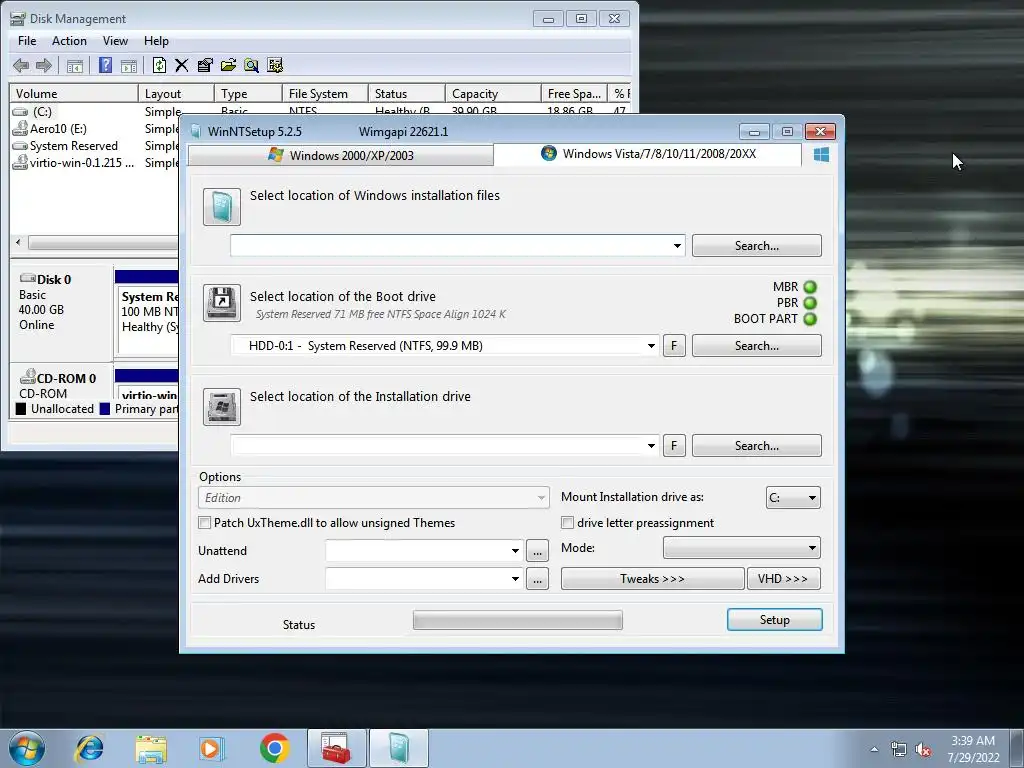The width and height of the screenshot is (1024, 768).
Task: Expand the Boot drive HDD-0:1 dropdown
Action: click(x=651, y=346)
